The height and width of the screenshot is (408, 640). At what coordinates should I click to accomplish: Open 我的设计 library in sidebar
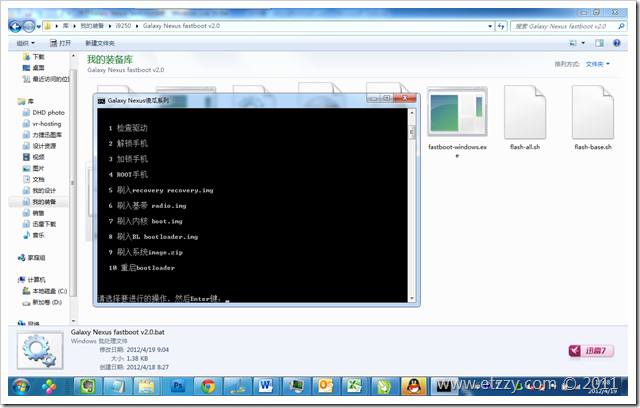coord(39,190)
